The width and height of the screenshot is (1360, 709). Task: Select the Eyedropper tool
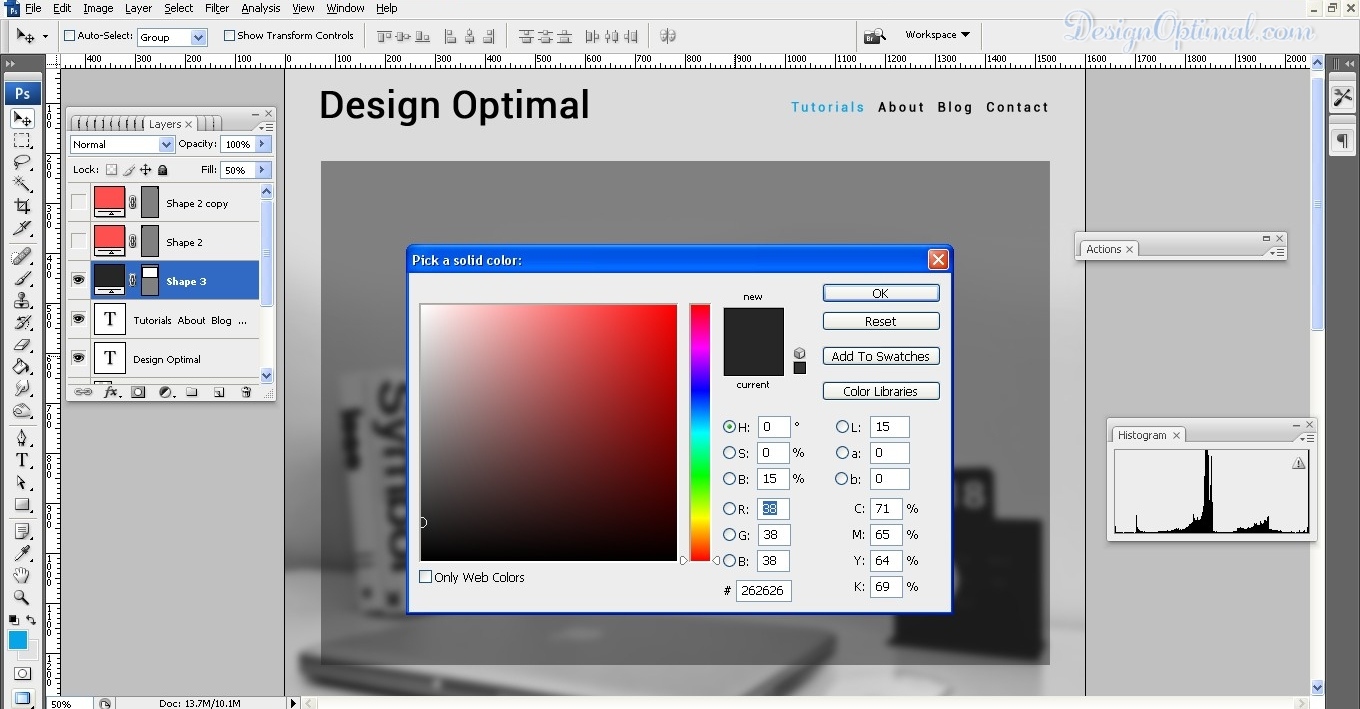(x=22, y=554)
